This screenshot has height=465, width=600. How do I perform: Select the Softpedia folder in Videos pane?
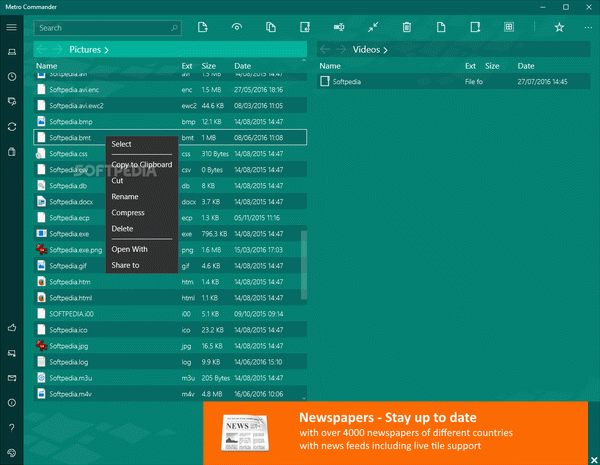coord(453,82)
